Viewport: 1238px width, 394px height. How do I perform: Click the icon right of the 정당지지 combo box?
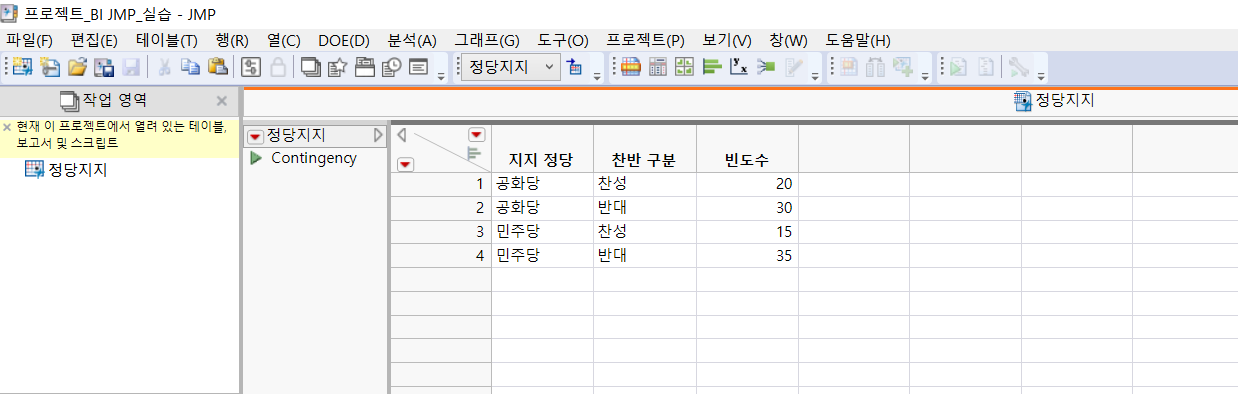(573, 67)
